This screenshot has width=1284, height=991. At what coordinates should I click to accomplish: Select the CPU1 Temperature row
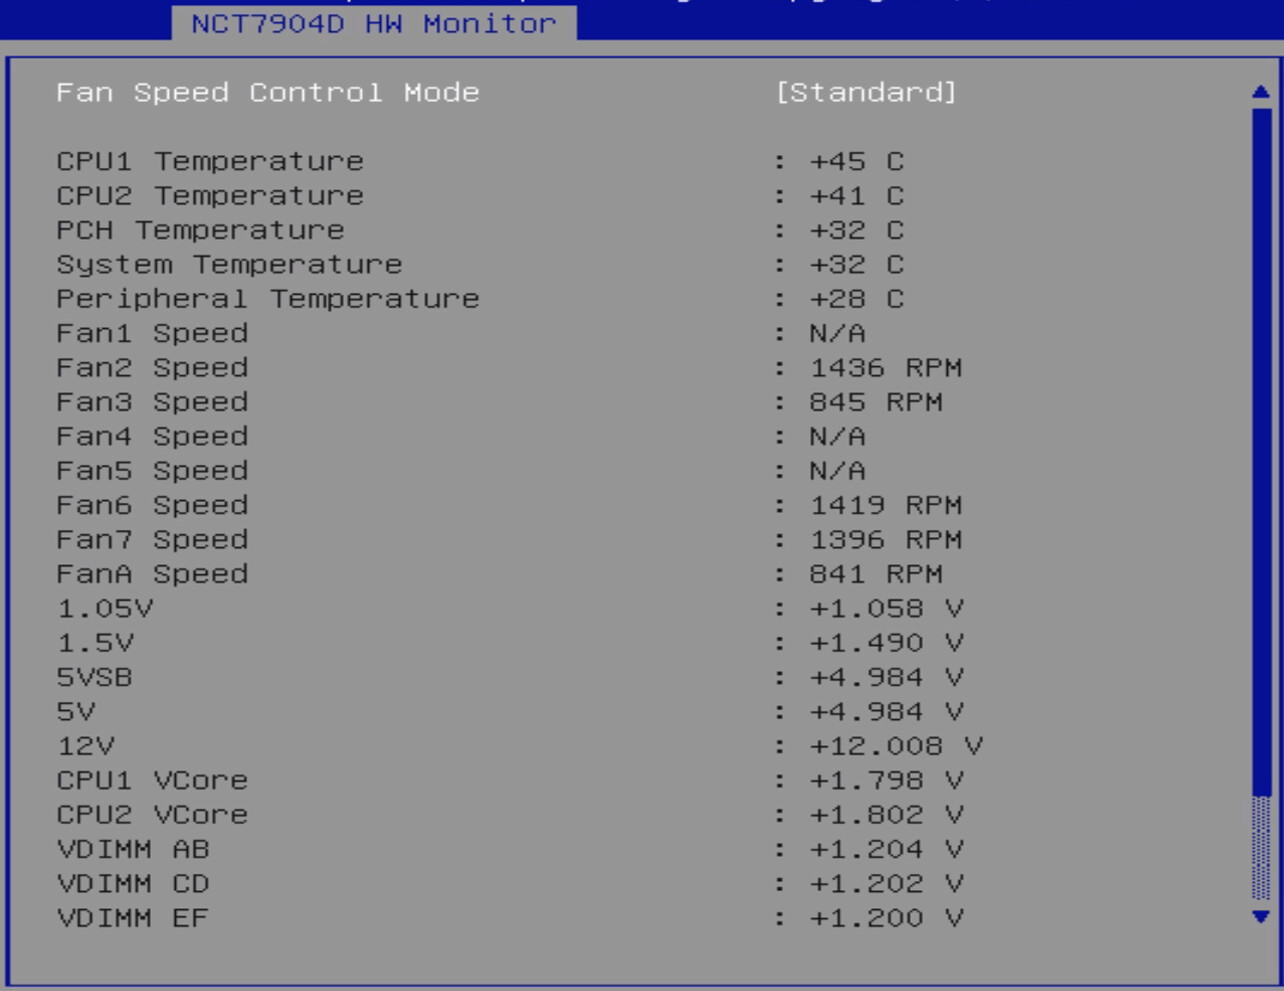(210, 162)
